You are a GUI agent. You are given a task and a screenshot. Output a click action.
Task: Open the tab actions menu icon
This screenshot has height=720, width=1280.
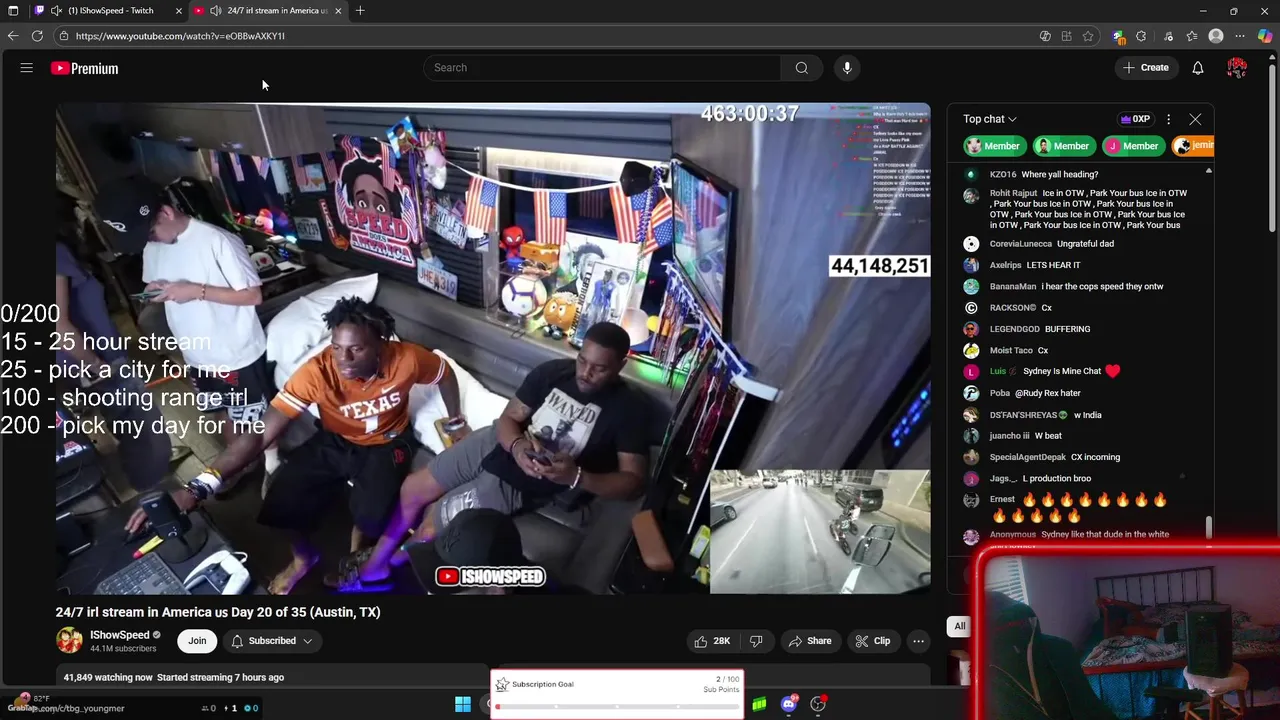(x=13, y=11)
